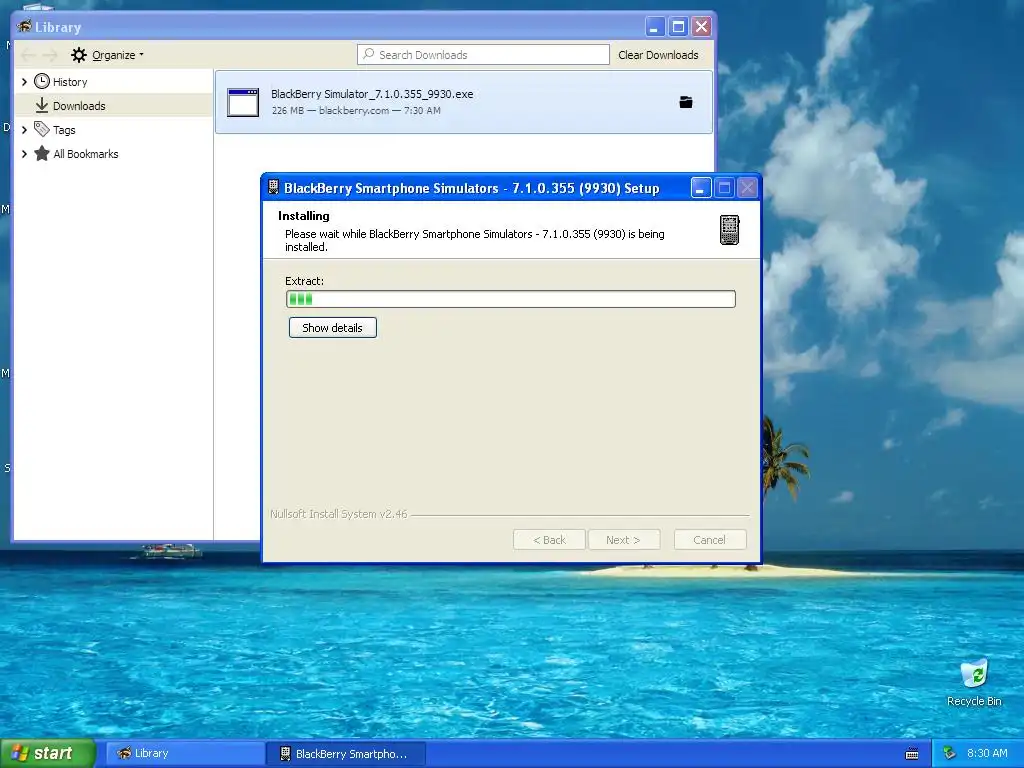Expand the History tree node
1024x768 pixels.
tap(24, 82)
